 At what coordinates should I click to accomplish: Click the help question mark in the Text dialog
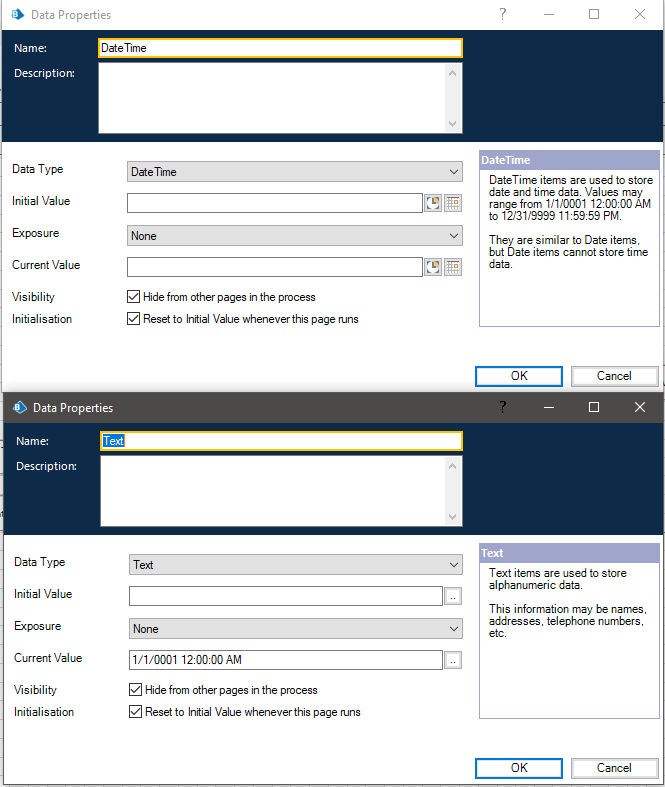[x=502, y=407]
